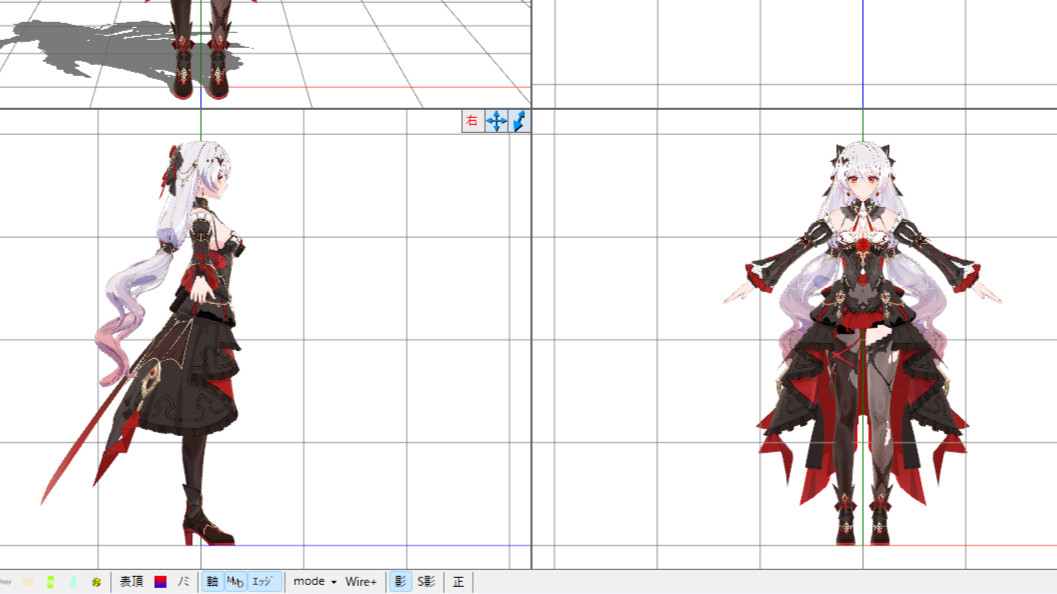This screenshot has height=594, width=1057.
Task: Click the bright green icon in bottom toolbar
Action: tap(50, 581)
